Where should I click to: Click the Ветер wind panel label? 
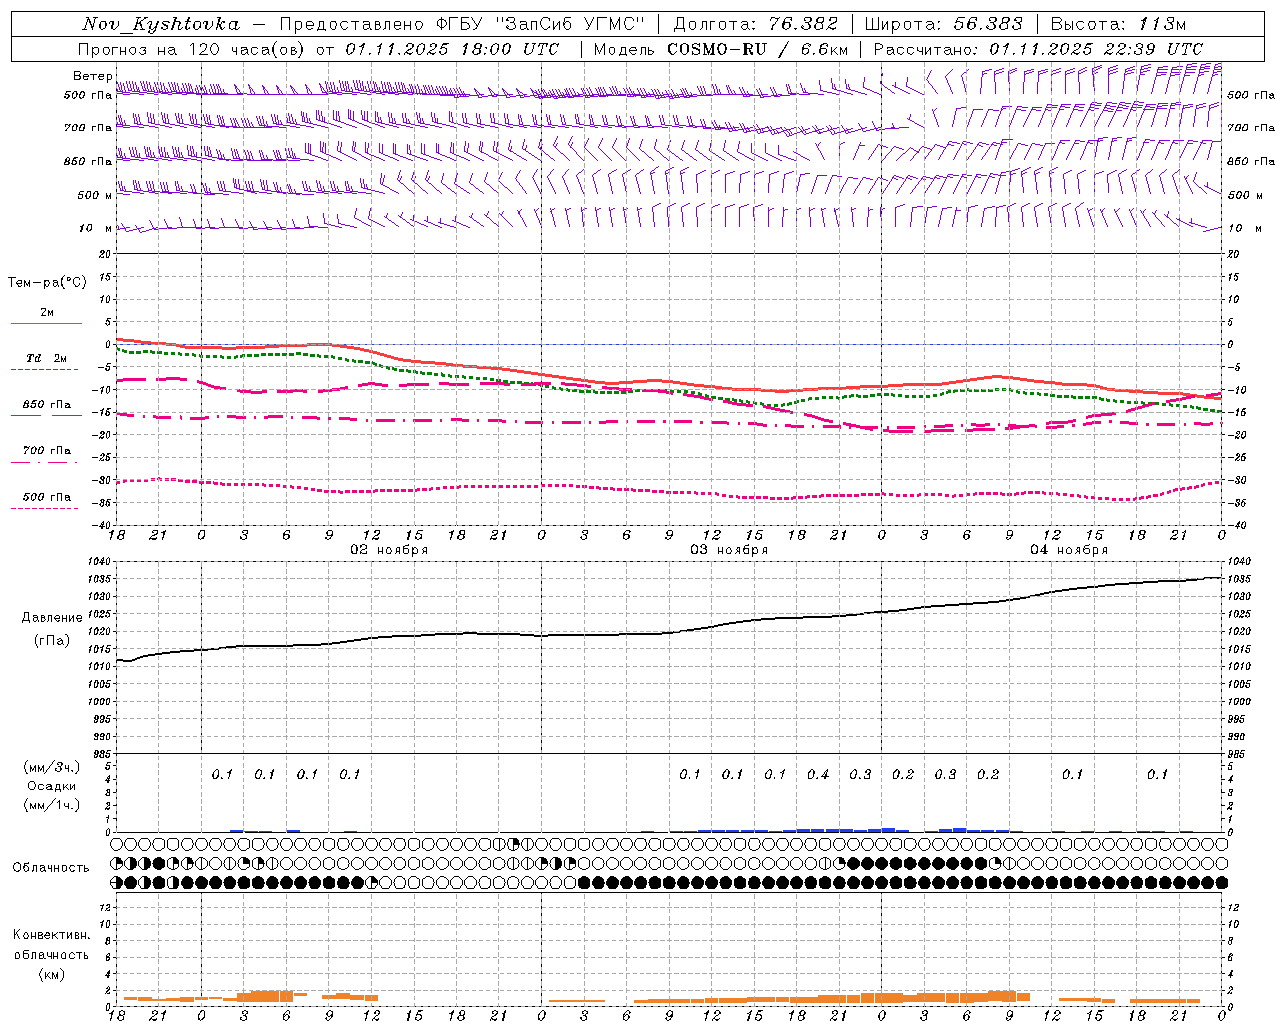(92, 76)
